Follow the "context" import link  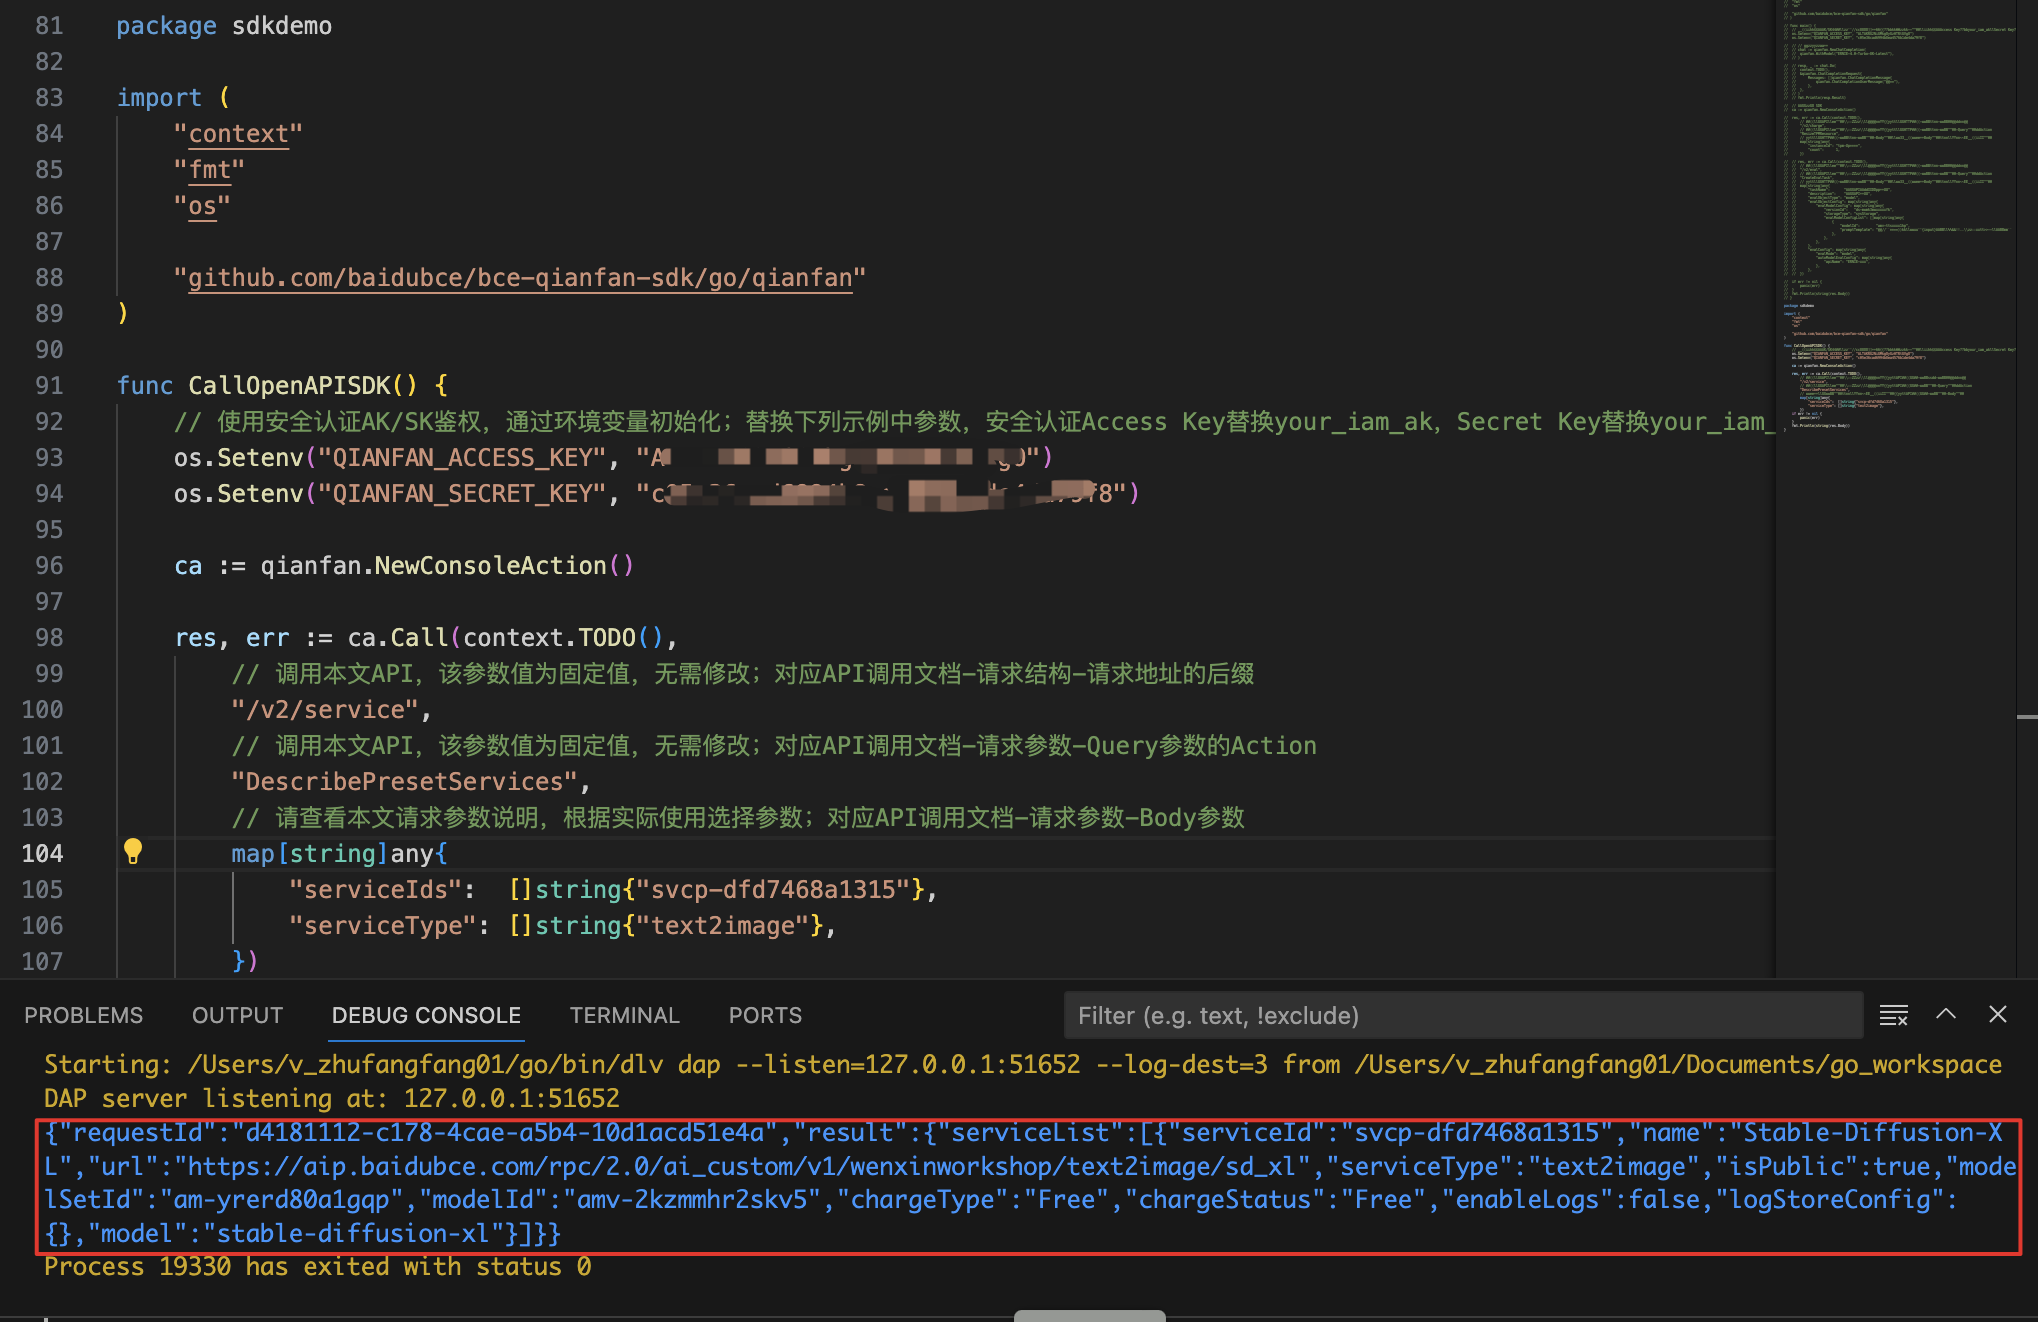click(238, 134)
